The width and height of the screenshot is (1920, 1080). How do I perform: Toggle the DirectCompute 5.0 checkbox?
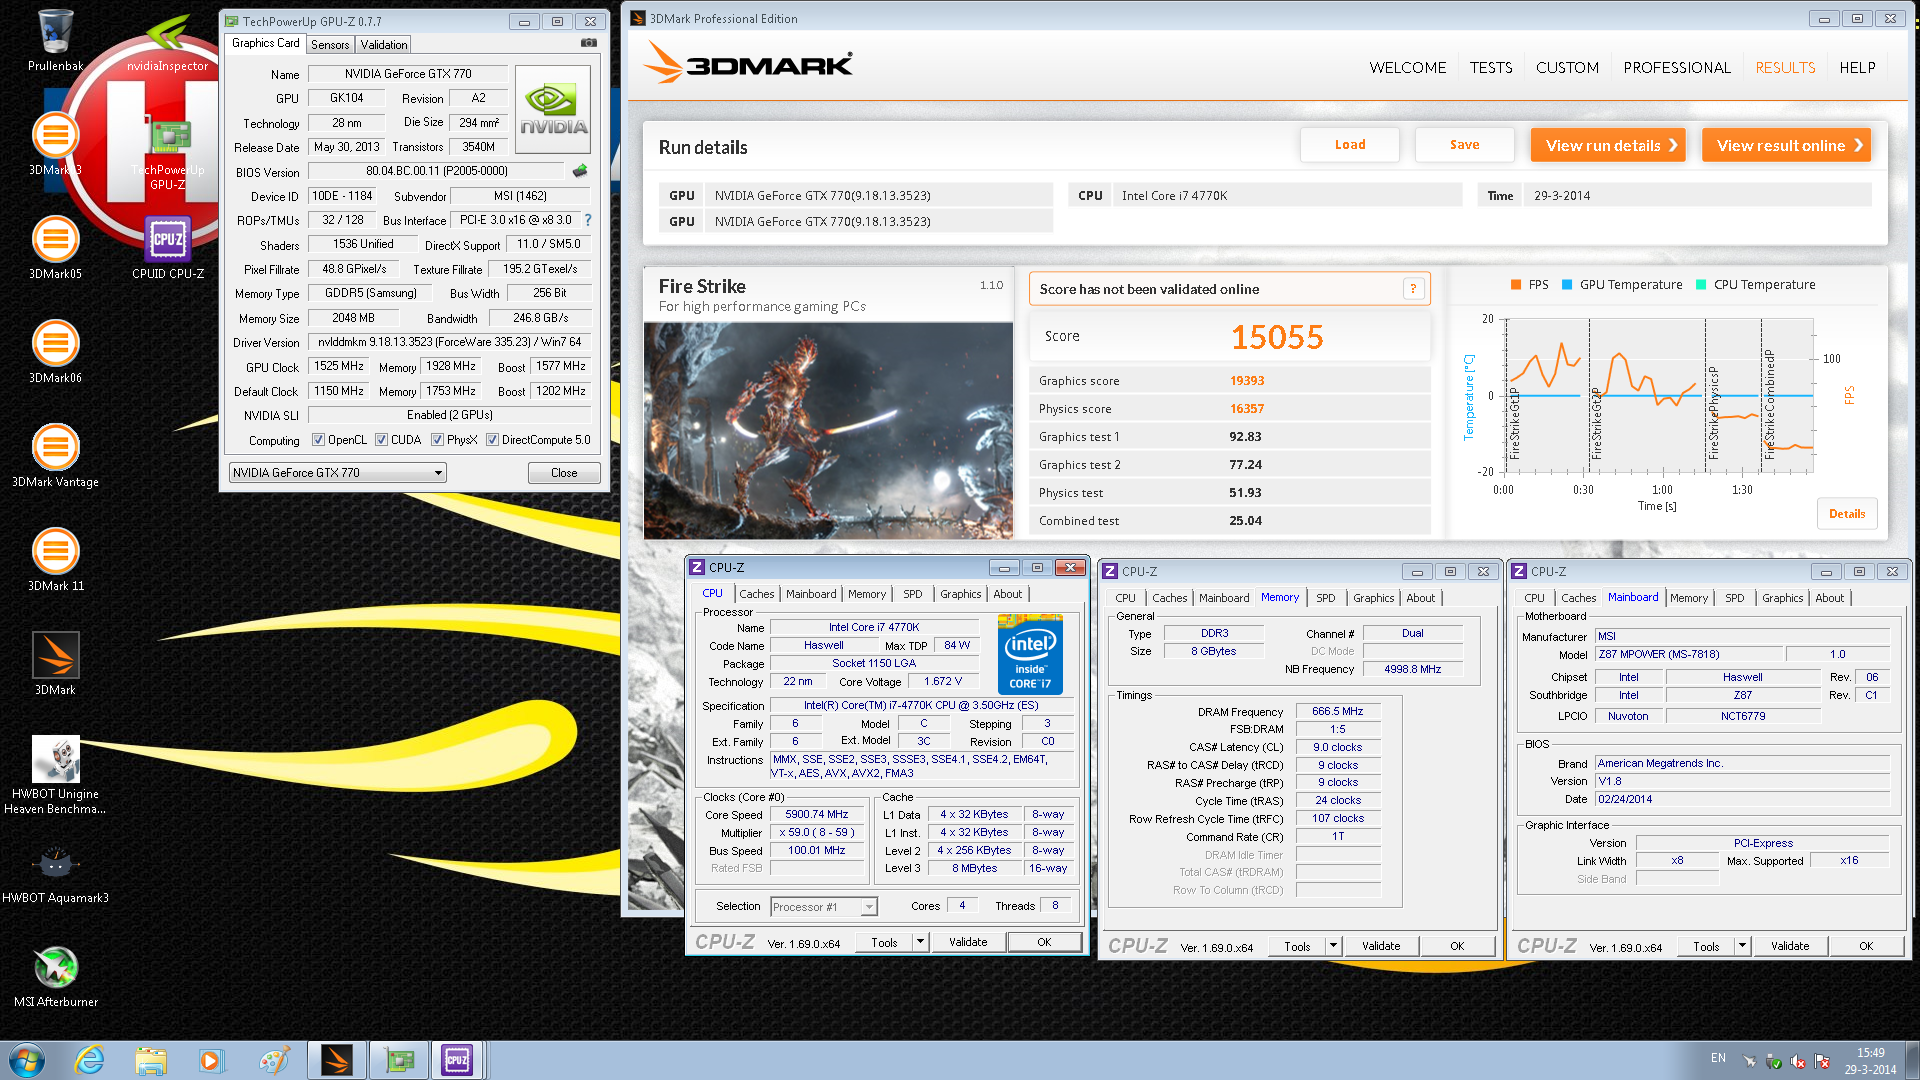pos(492,440)
